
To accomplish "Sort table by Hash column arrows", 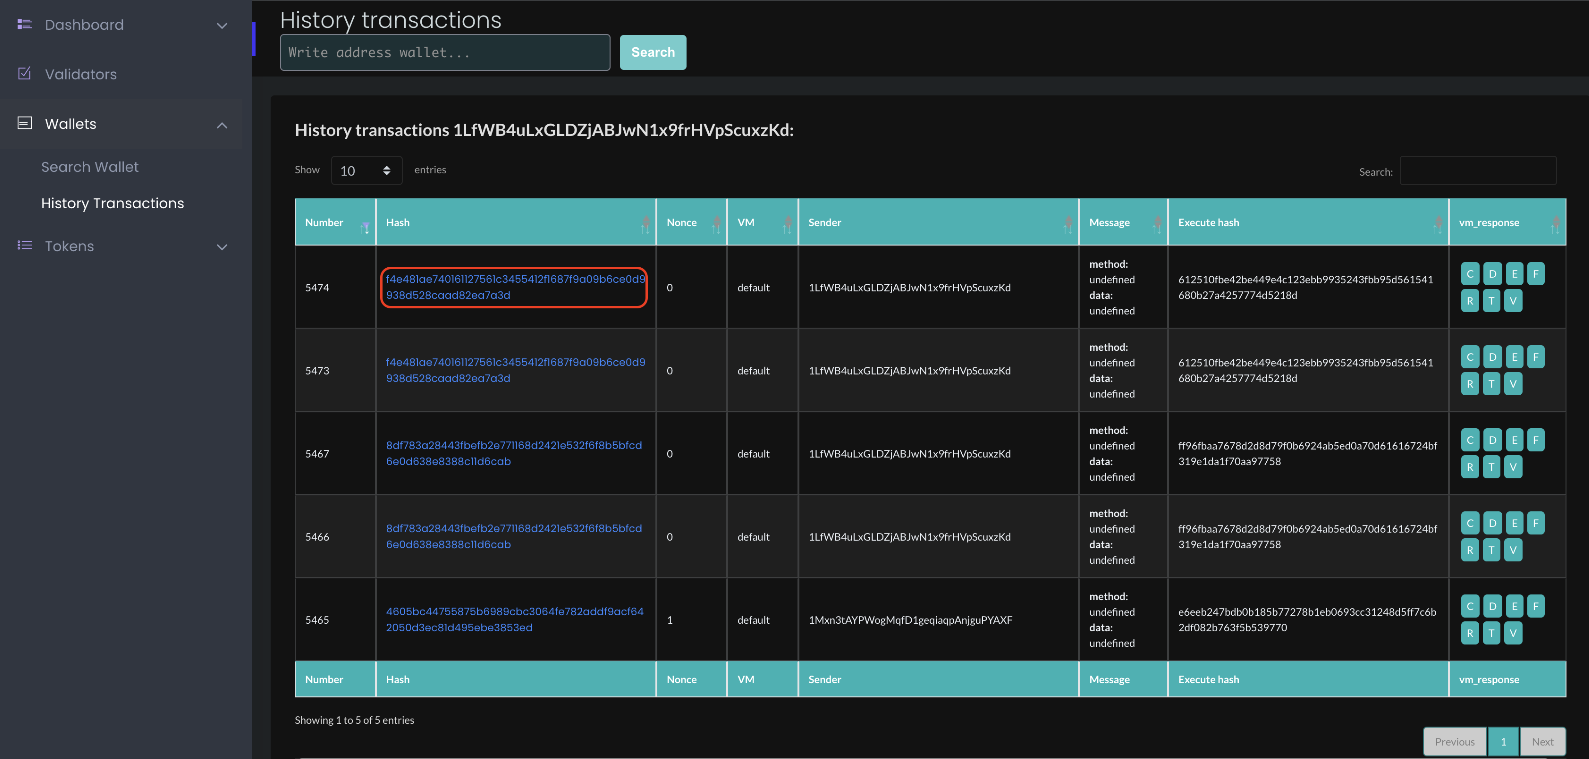I will click(x=645, y=226).
